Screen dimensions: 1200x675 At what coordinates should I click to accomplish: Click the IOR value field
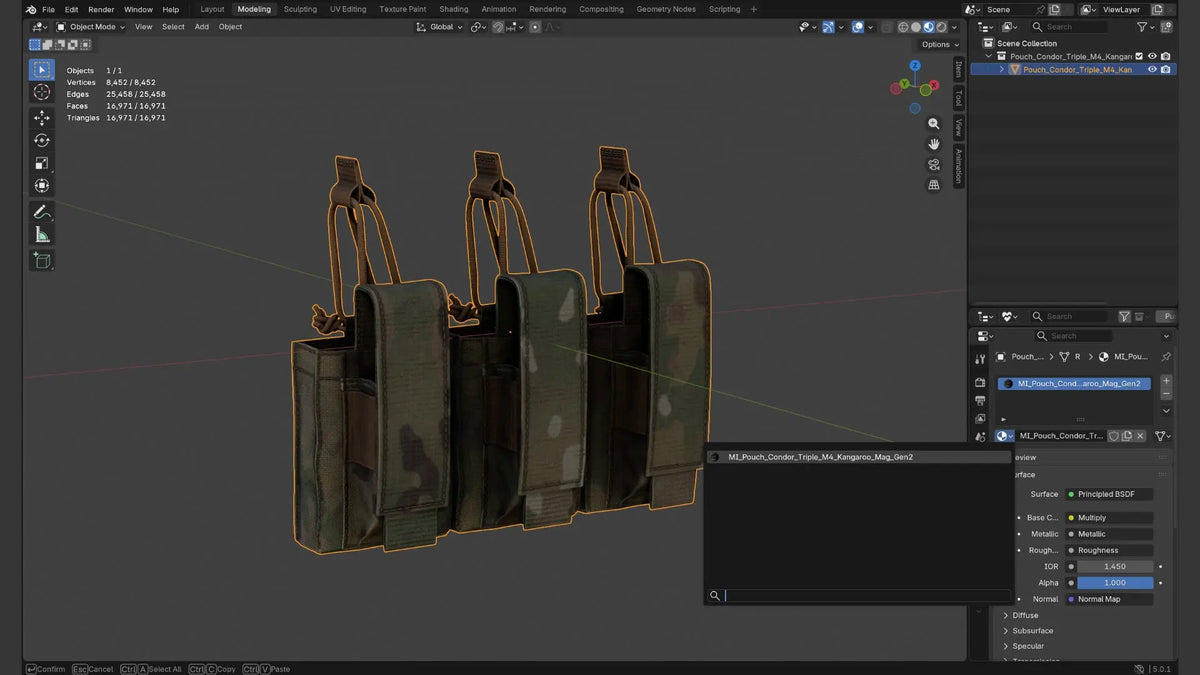tap(1115, 566)
